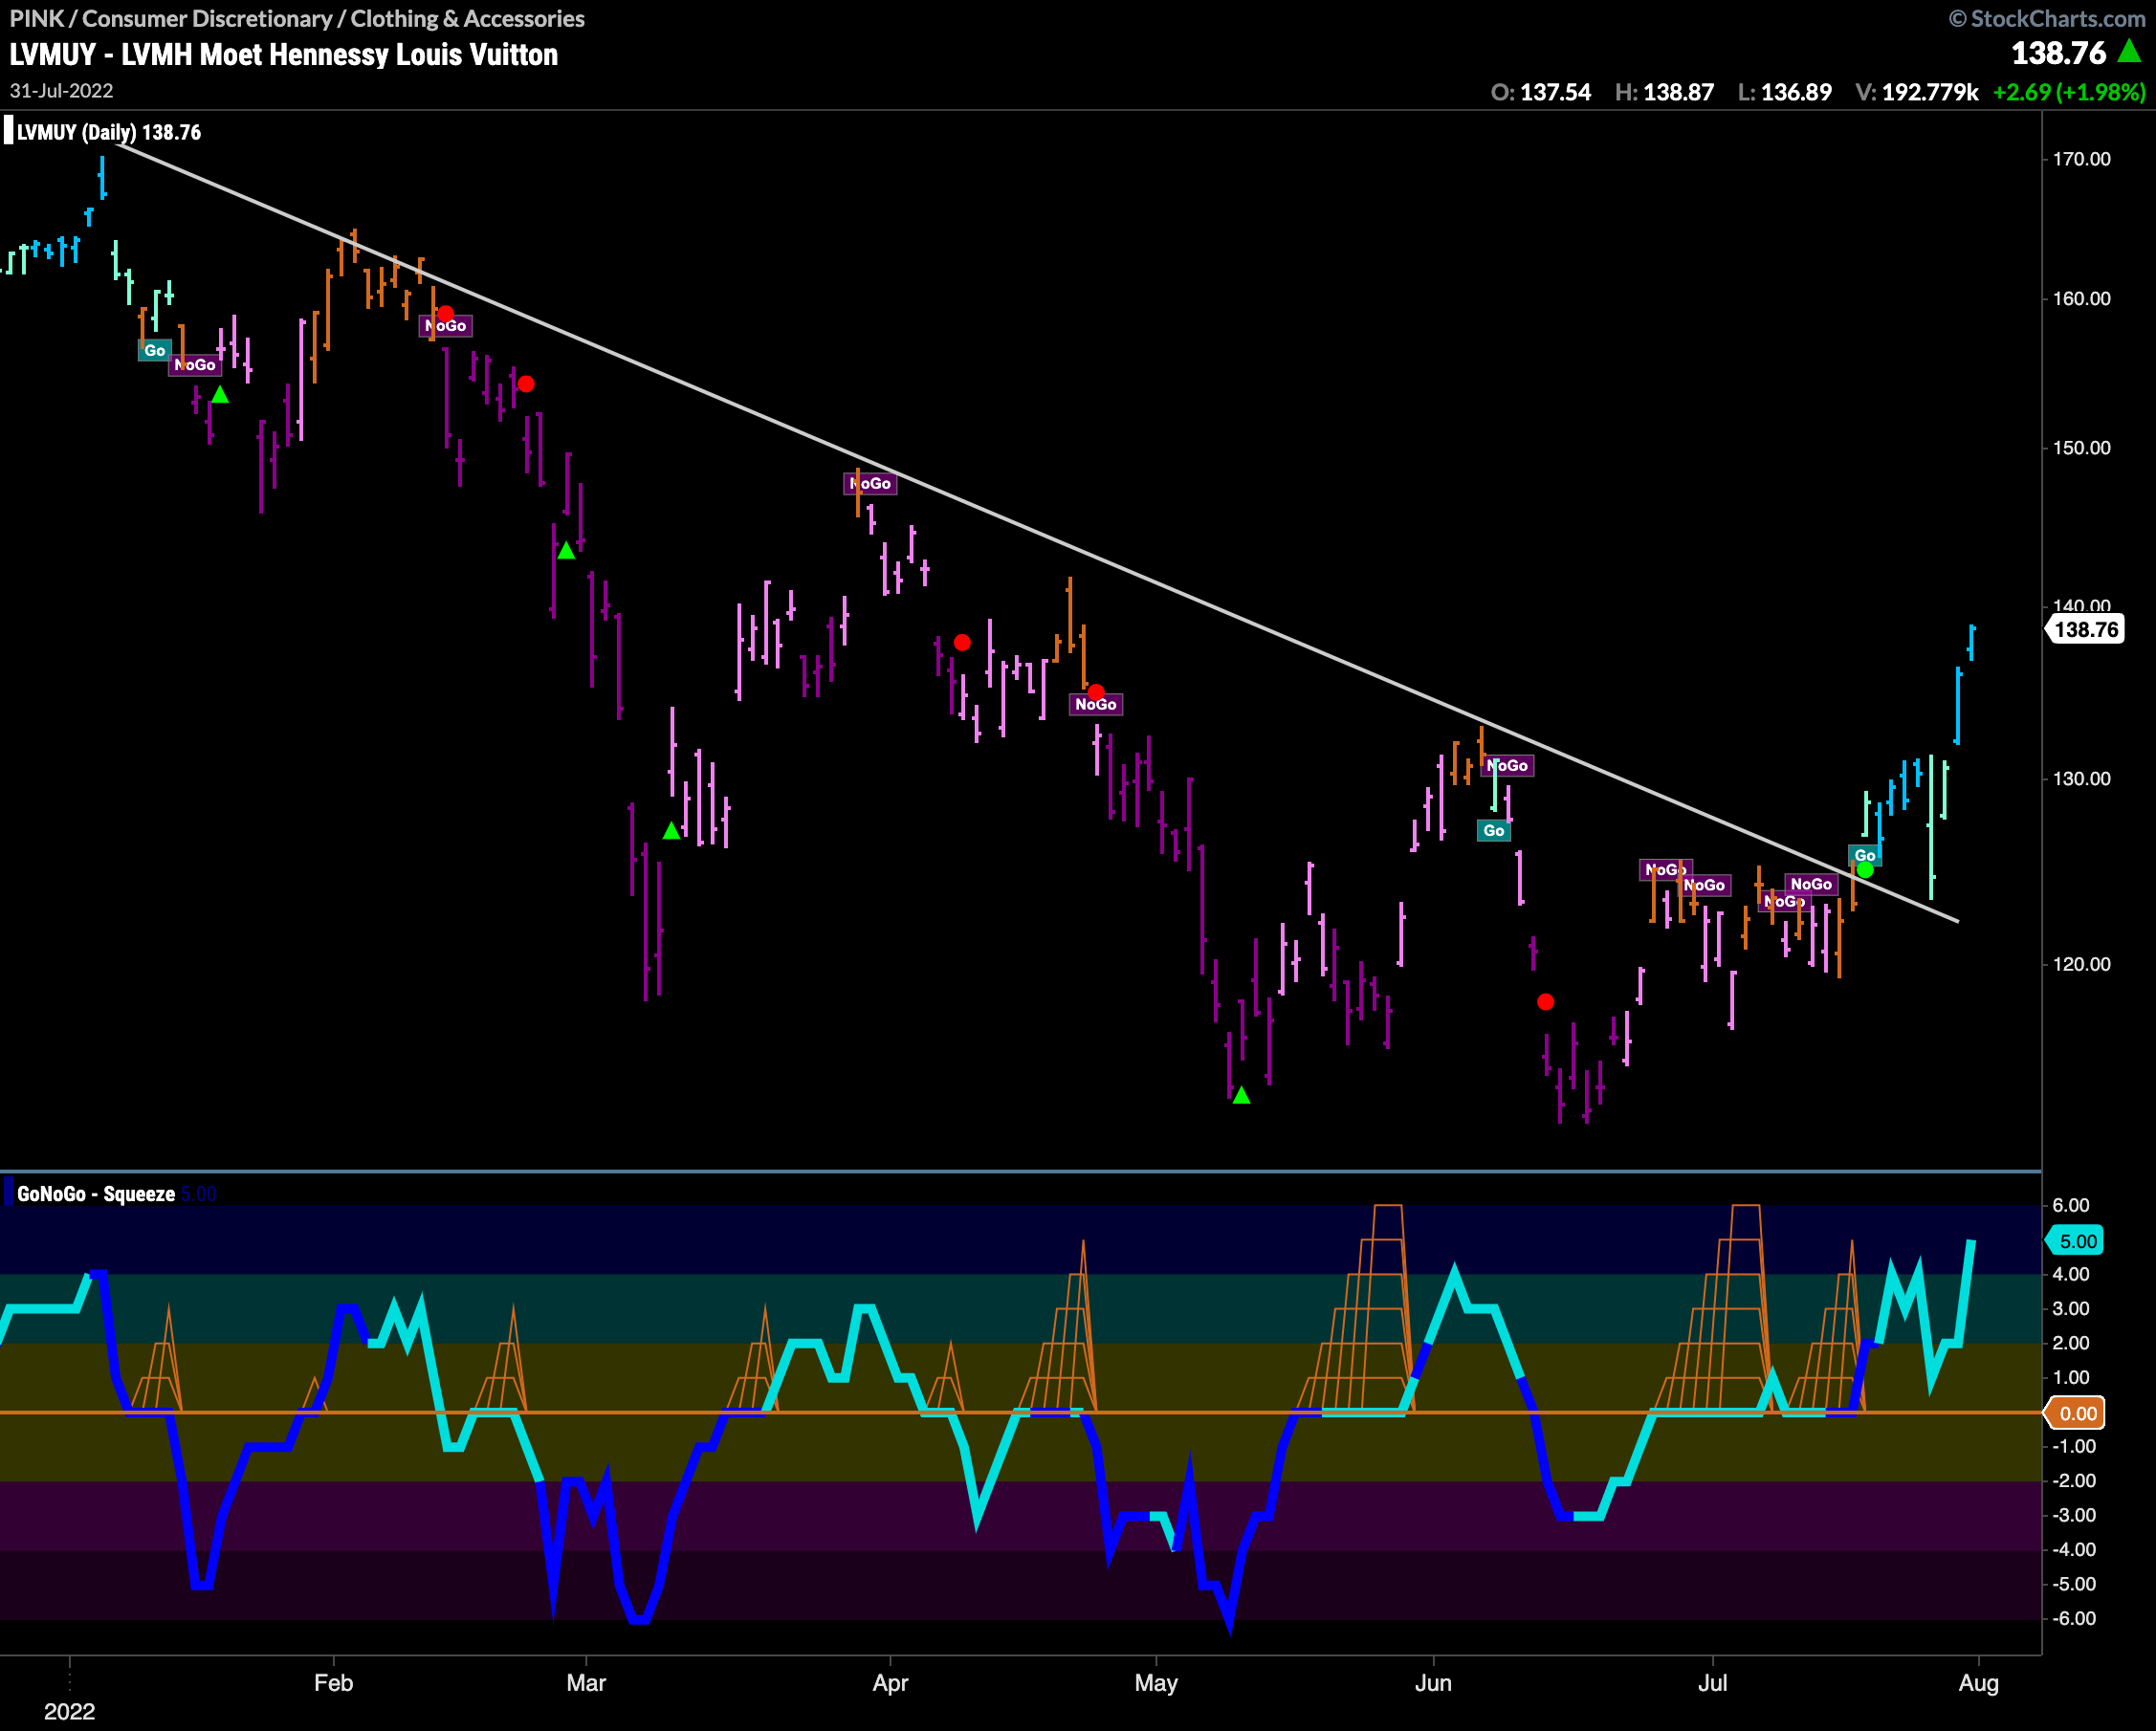Image resolution: width=2156 pixels, height=1731 pixels.
Task: Click the StockCharts.com copyright text
Action: [x=2047, y=18]
